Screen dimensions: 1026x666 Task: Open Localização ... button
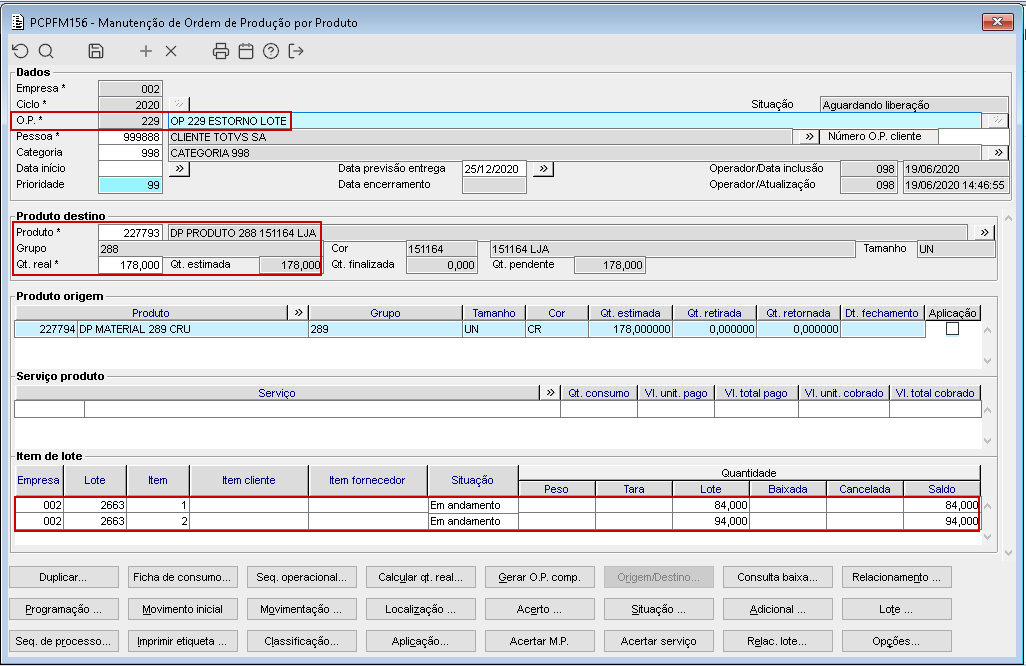[421, 609]
